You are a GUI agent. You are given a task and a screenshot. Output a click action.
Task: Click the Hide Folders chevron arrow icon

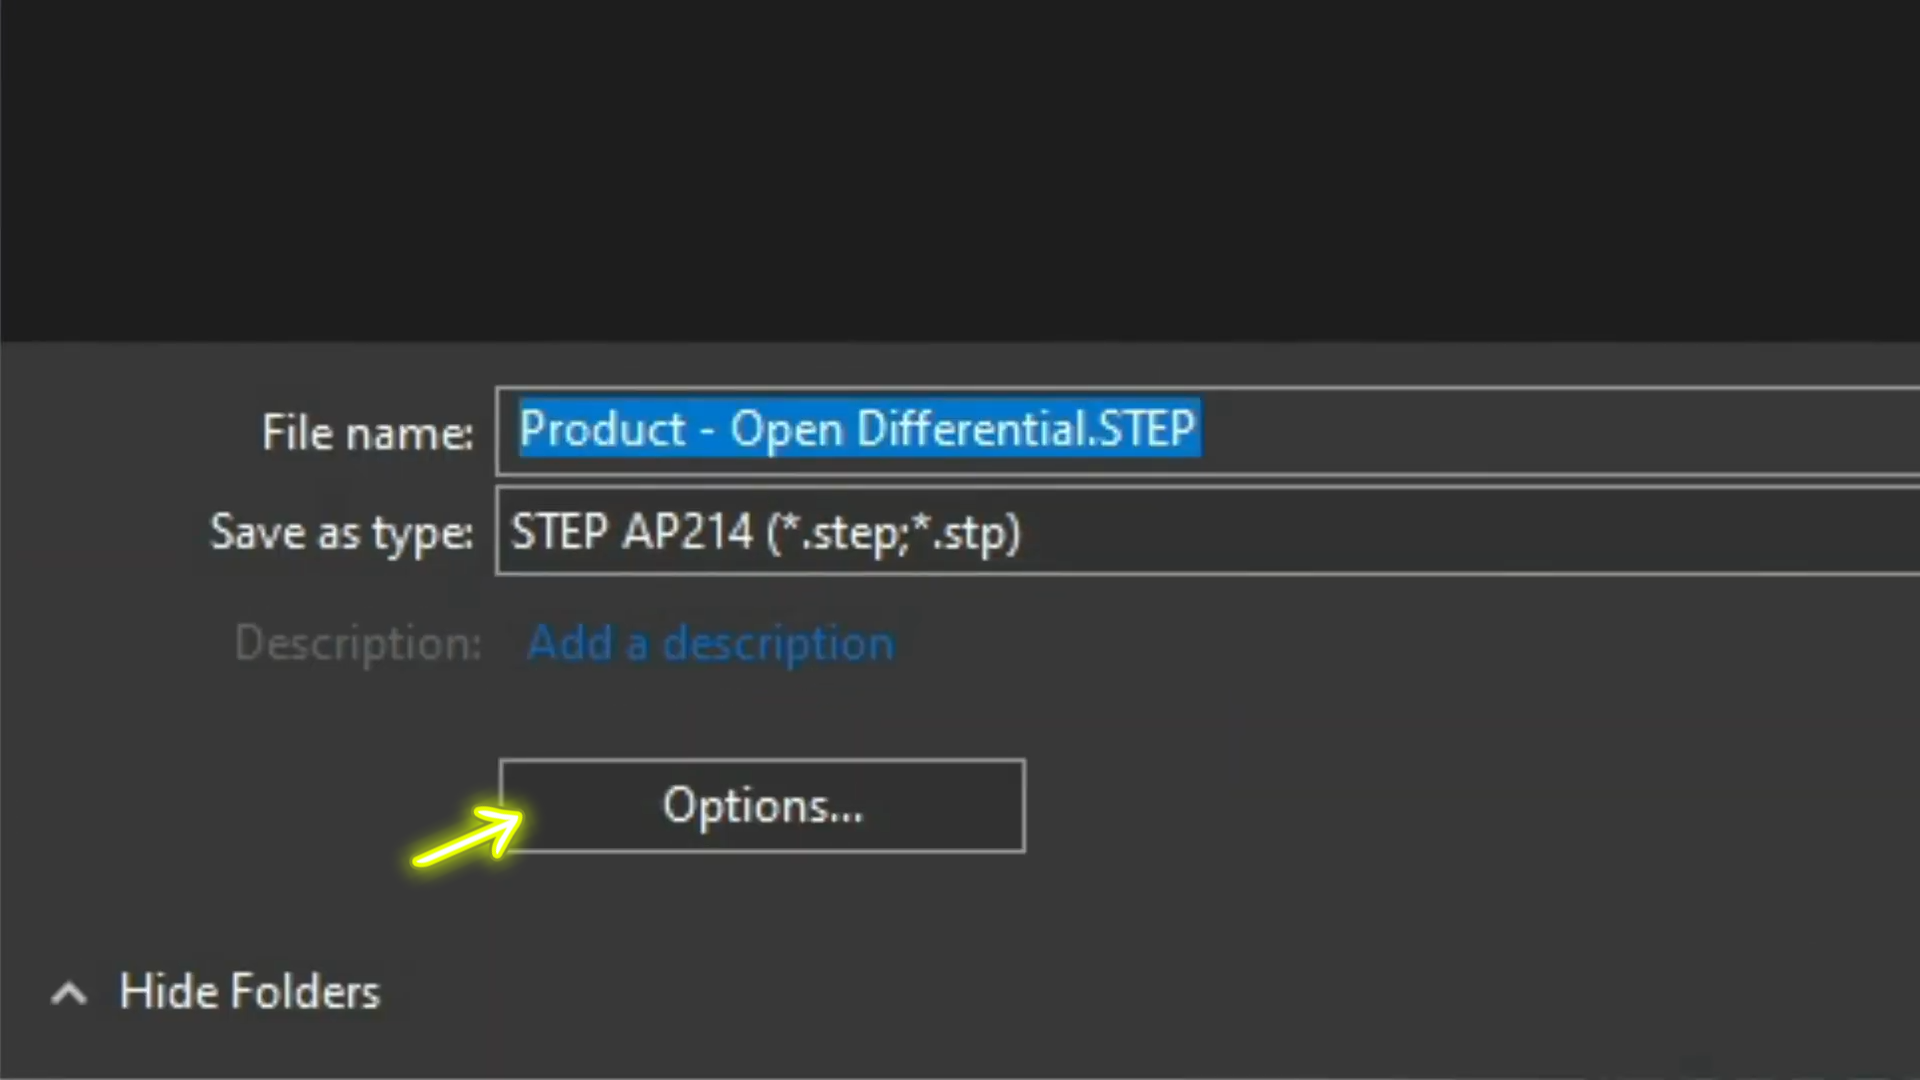(69, 993)
